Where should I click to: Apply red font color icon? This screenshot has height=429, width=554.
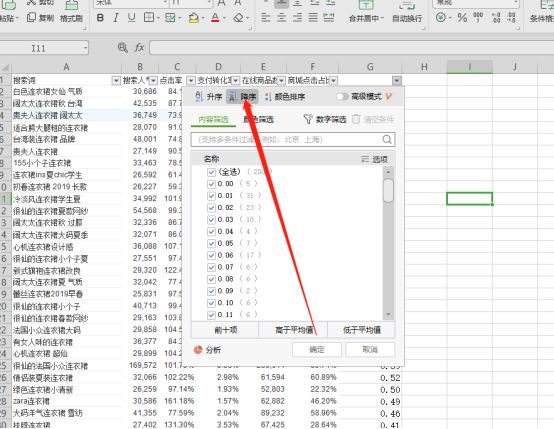click(x=215, y=18)
